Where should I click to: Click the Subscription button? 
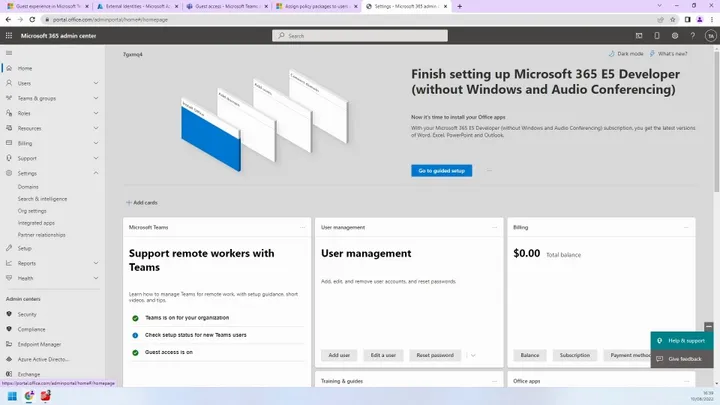(x=574, y=355)
